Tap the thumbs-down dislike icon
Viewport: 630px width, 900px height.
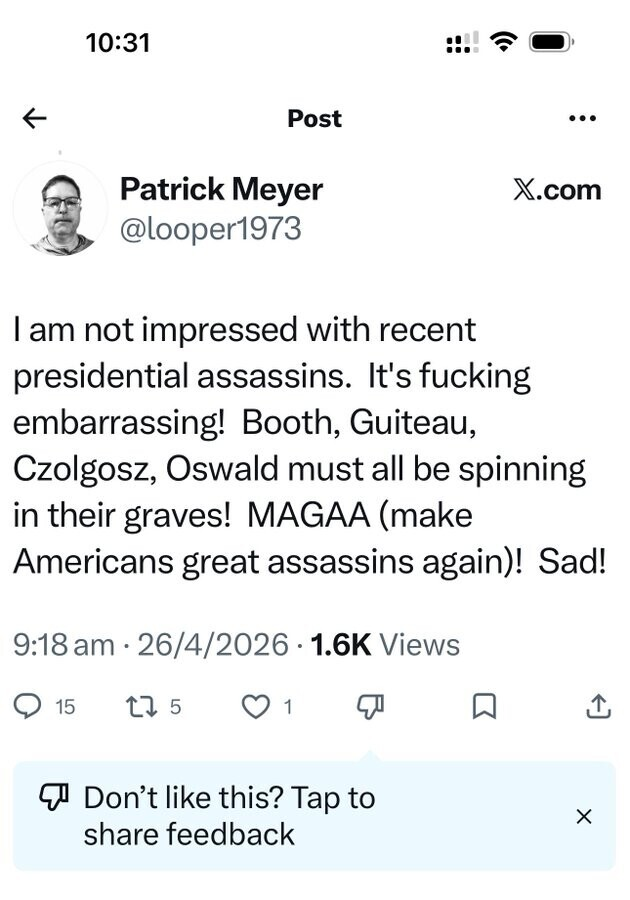[x=370, y=707]
